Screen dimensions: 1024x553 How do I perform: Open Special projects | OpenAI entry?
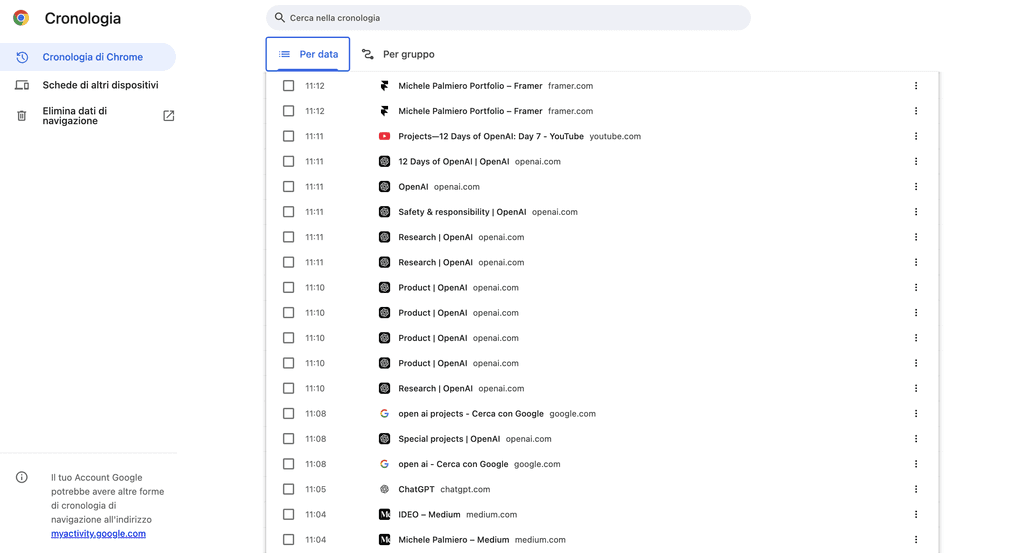tap(449, 439)
